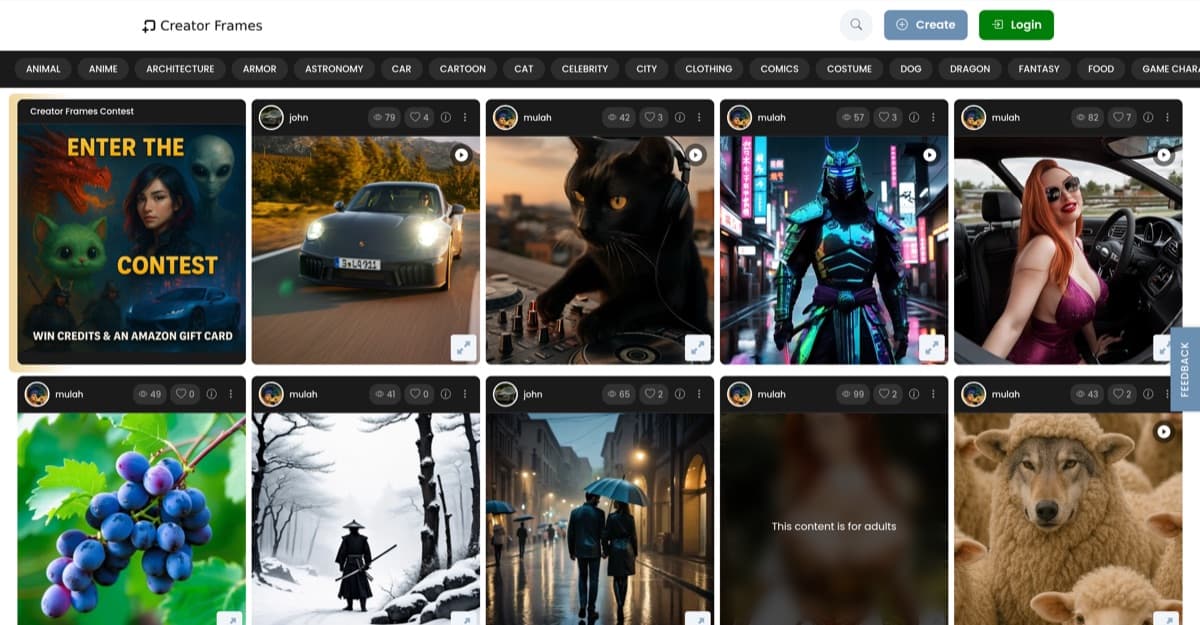Open the options menu on the adults-only content card

(x=933, y=394)
